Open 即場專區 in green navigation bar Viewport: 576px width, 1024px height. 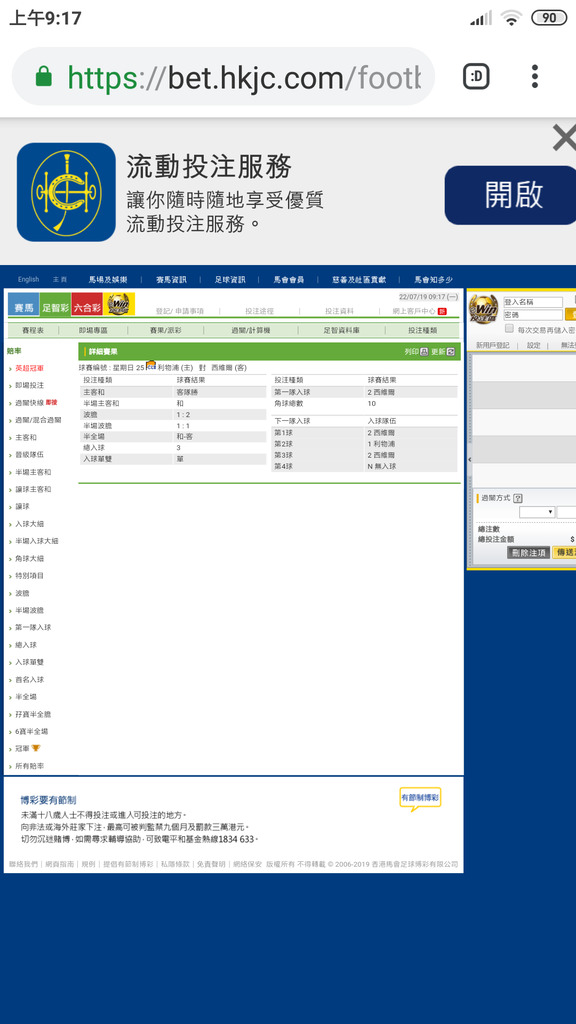coord(91,331)
